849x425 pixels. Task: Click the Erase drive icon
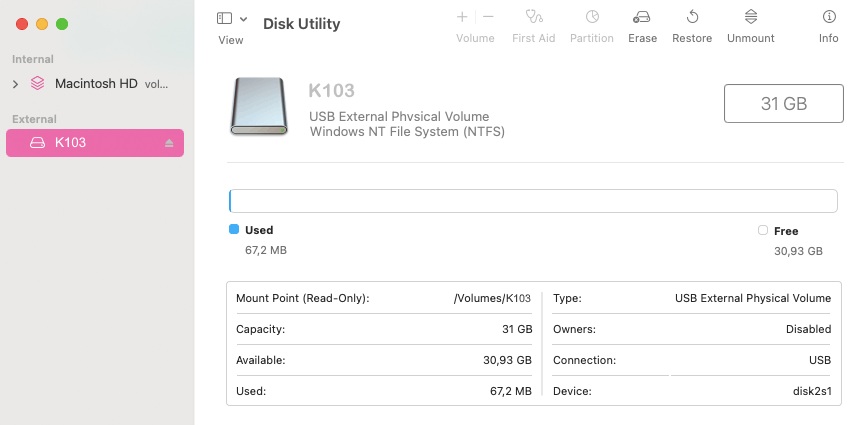click(642, 17)
